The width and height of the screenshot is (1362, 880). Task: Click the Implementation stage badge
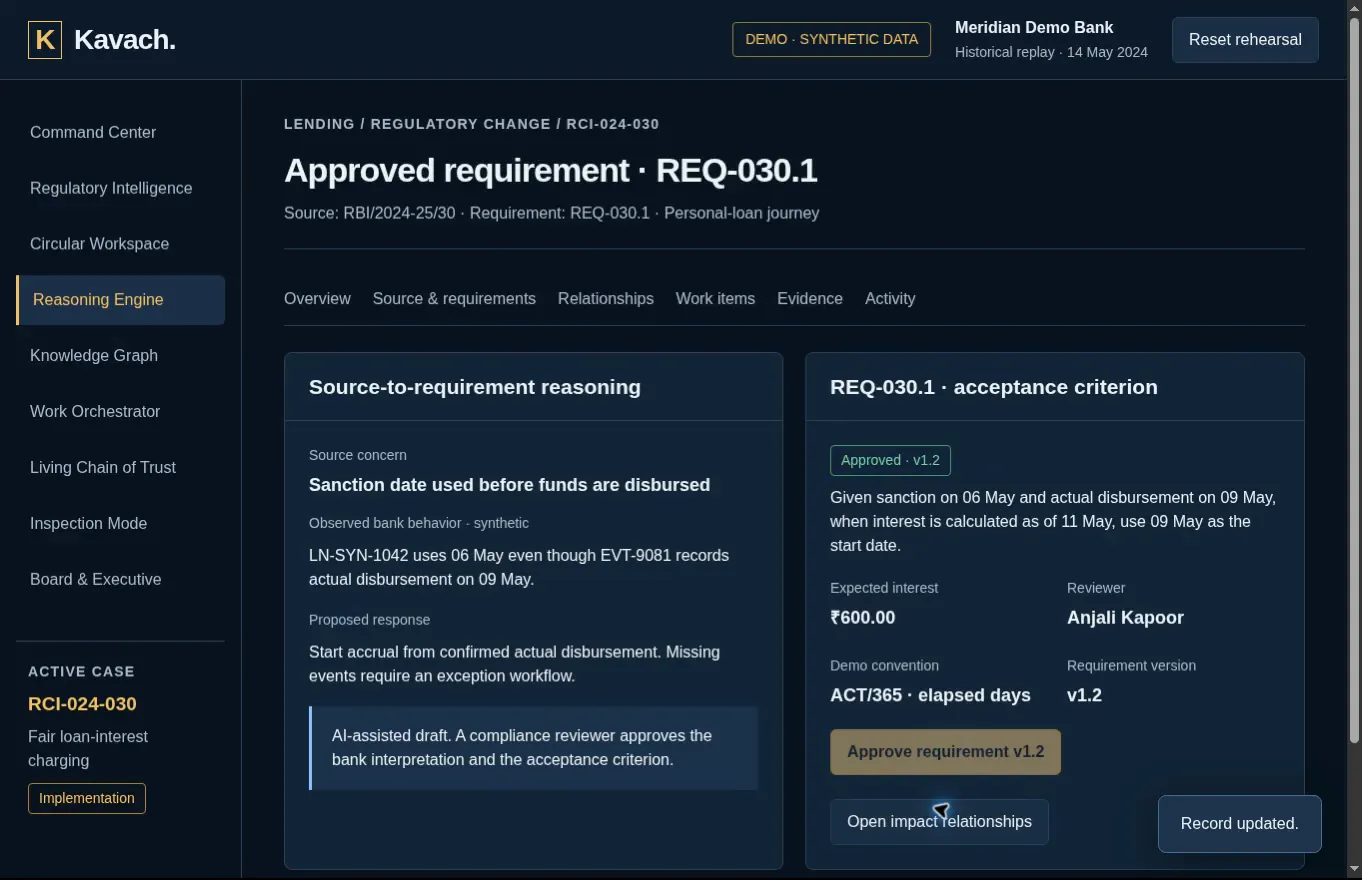click(x=87, y=798)
